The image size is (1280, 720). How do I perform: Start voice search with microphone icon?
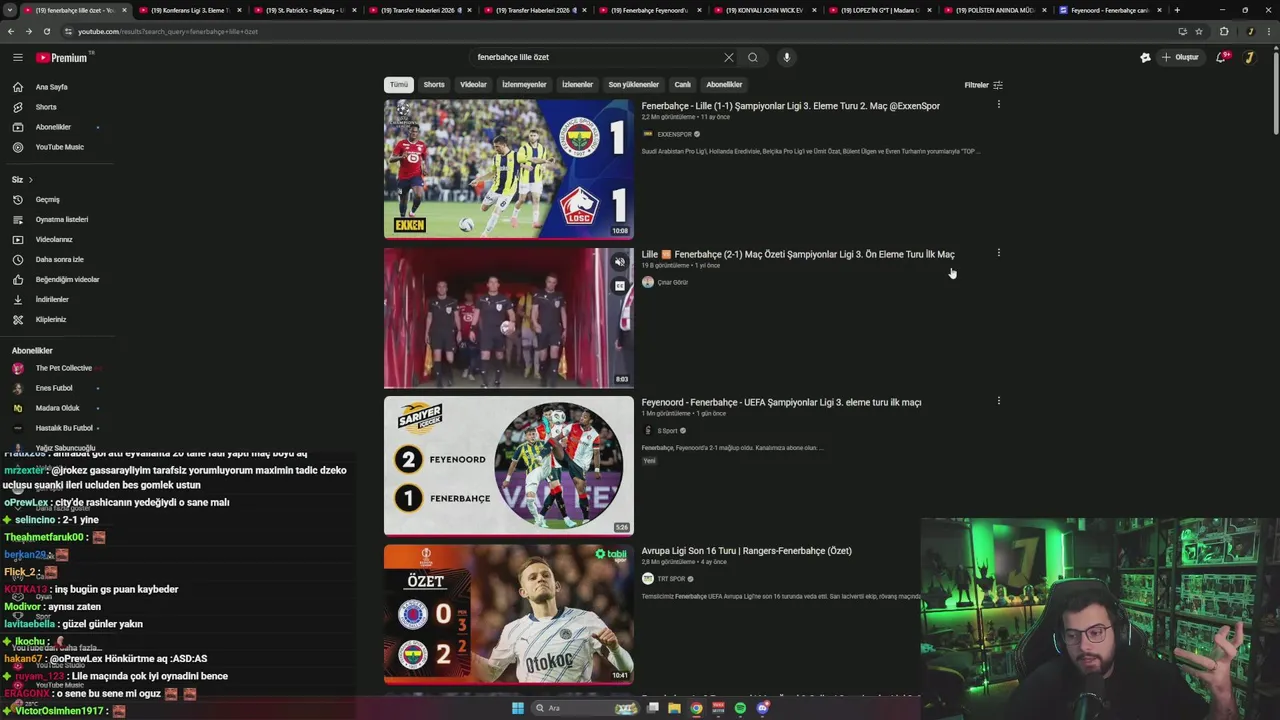point(787,57)
